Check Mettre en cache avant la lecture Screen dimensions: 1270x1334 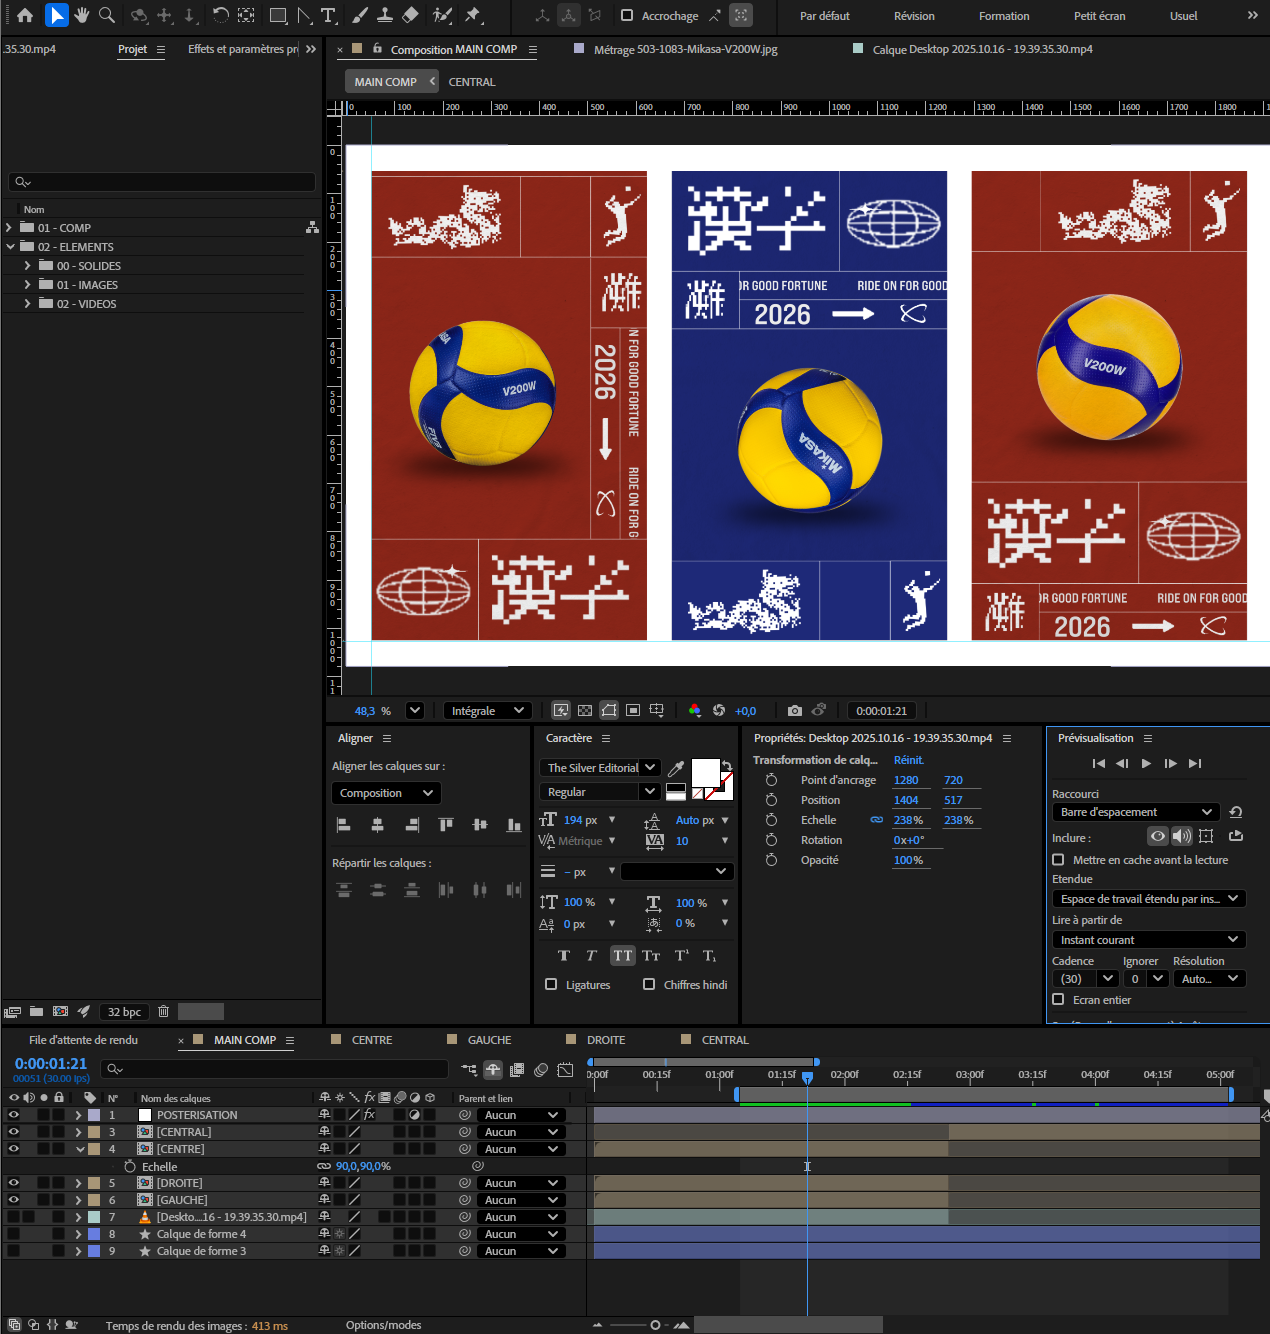point(1058,859)
